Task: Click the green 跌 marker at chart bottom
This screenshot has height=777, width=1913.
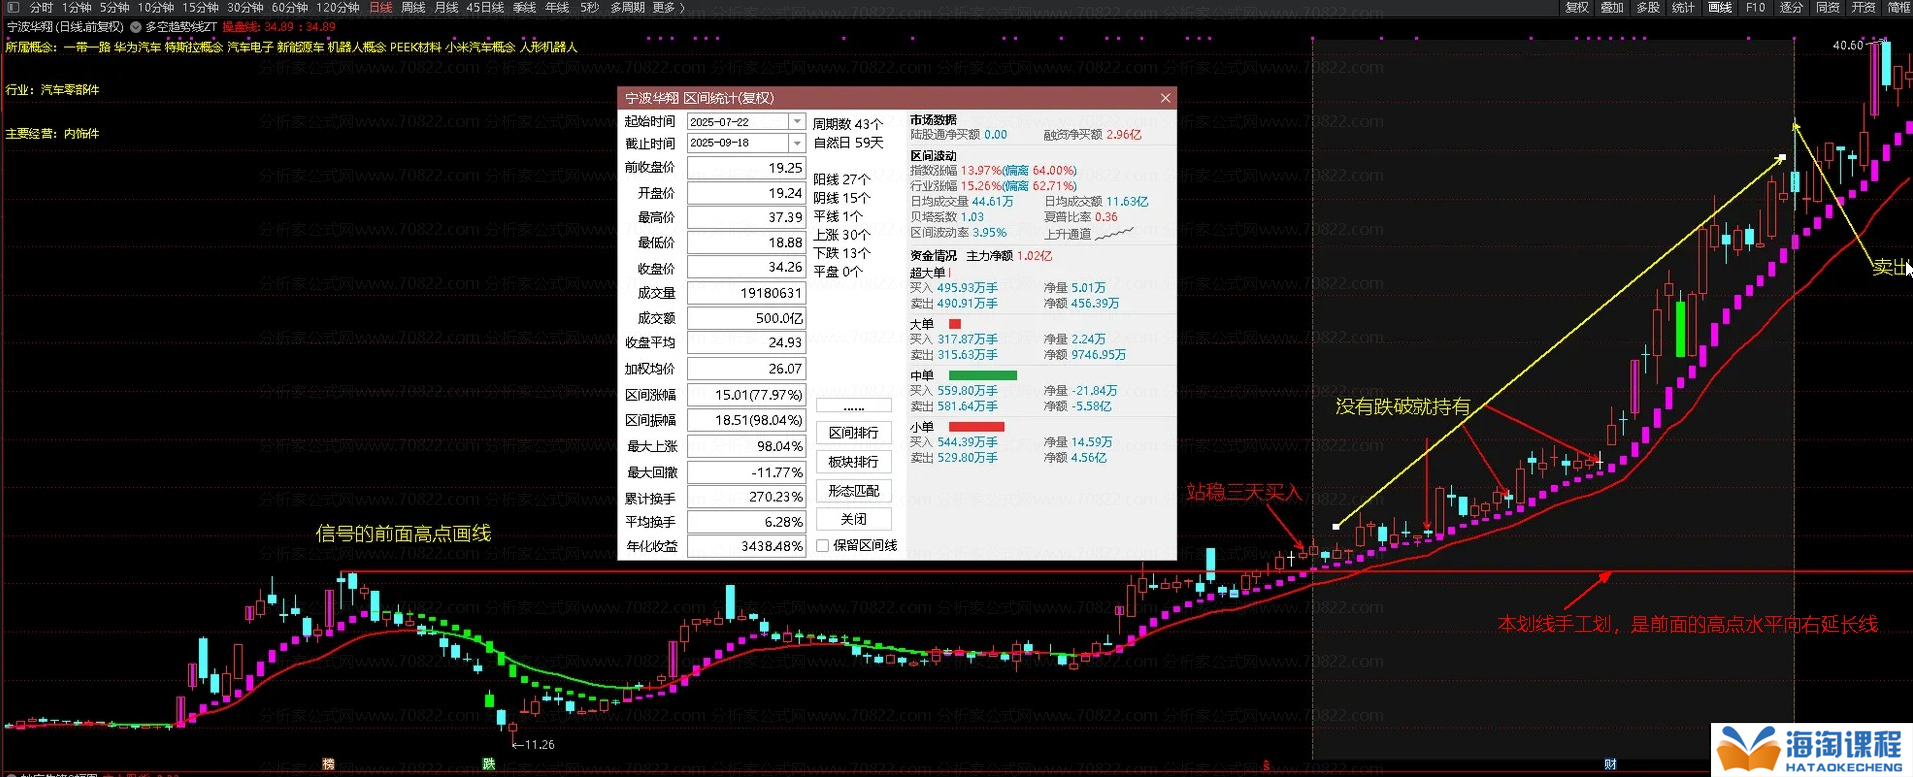Action: pos(488,764)
